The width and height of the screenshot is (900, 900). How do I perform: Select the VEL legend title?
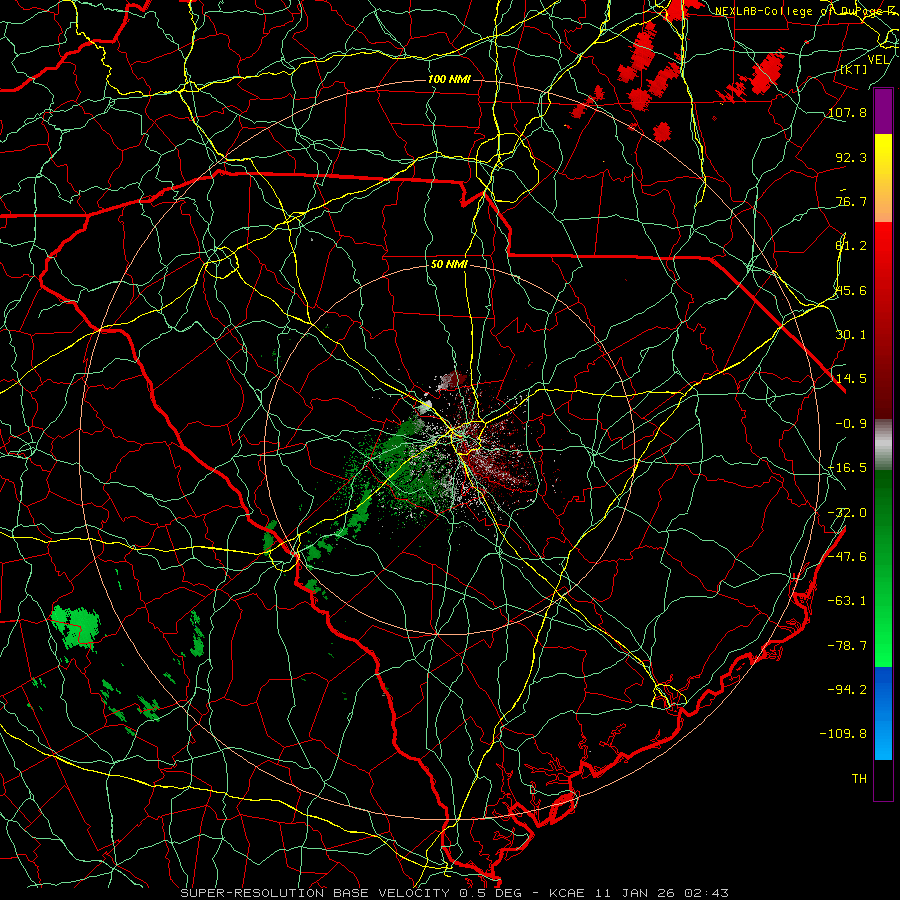click(x=878, y=60)
